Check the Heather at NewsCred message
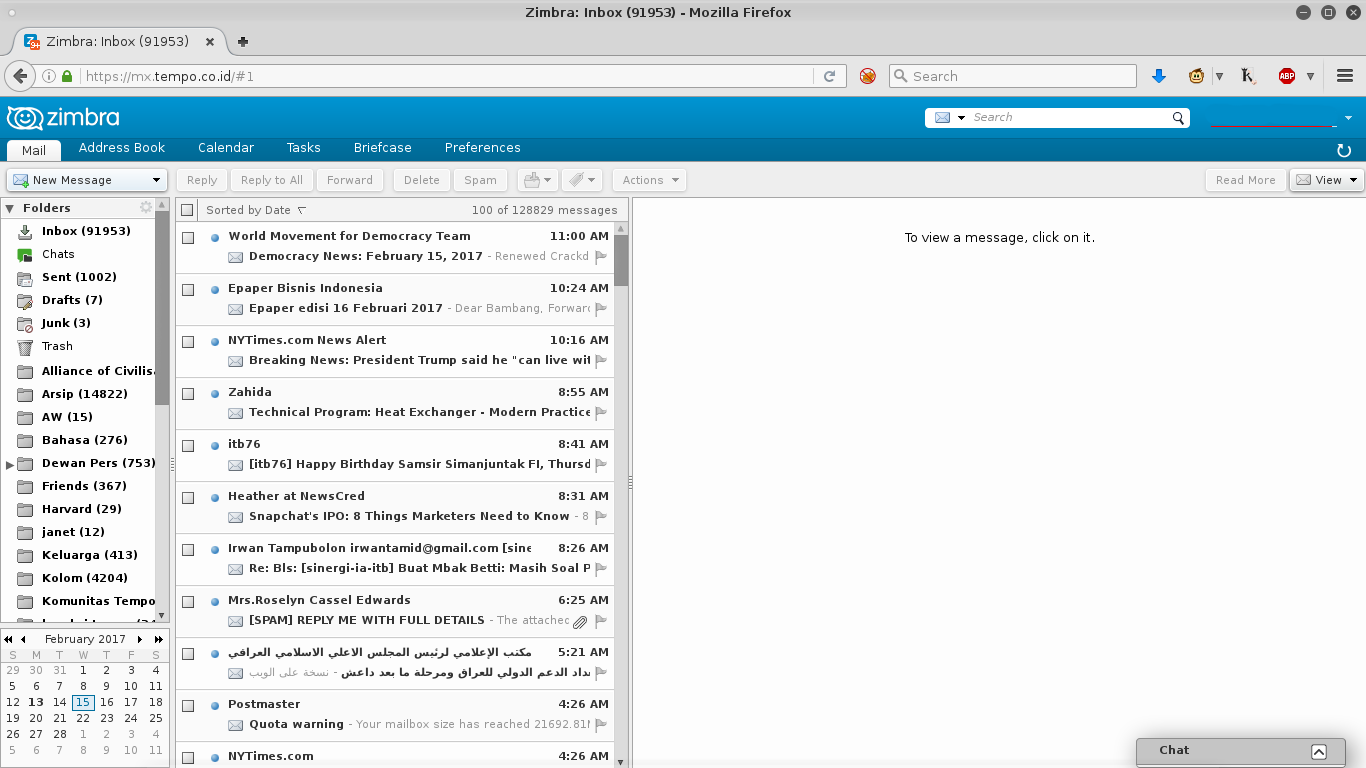Image resolution: width=1366 pixels, height=768 pixels. click(x=188, y=498)
